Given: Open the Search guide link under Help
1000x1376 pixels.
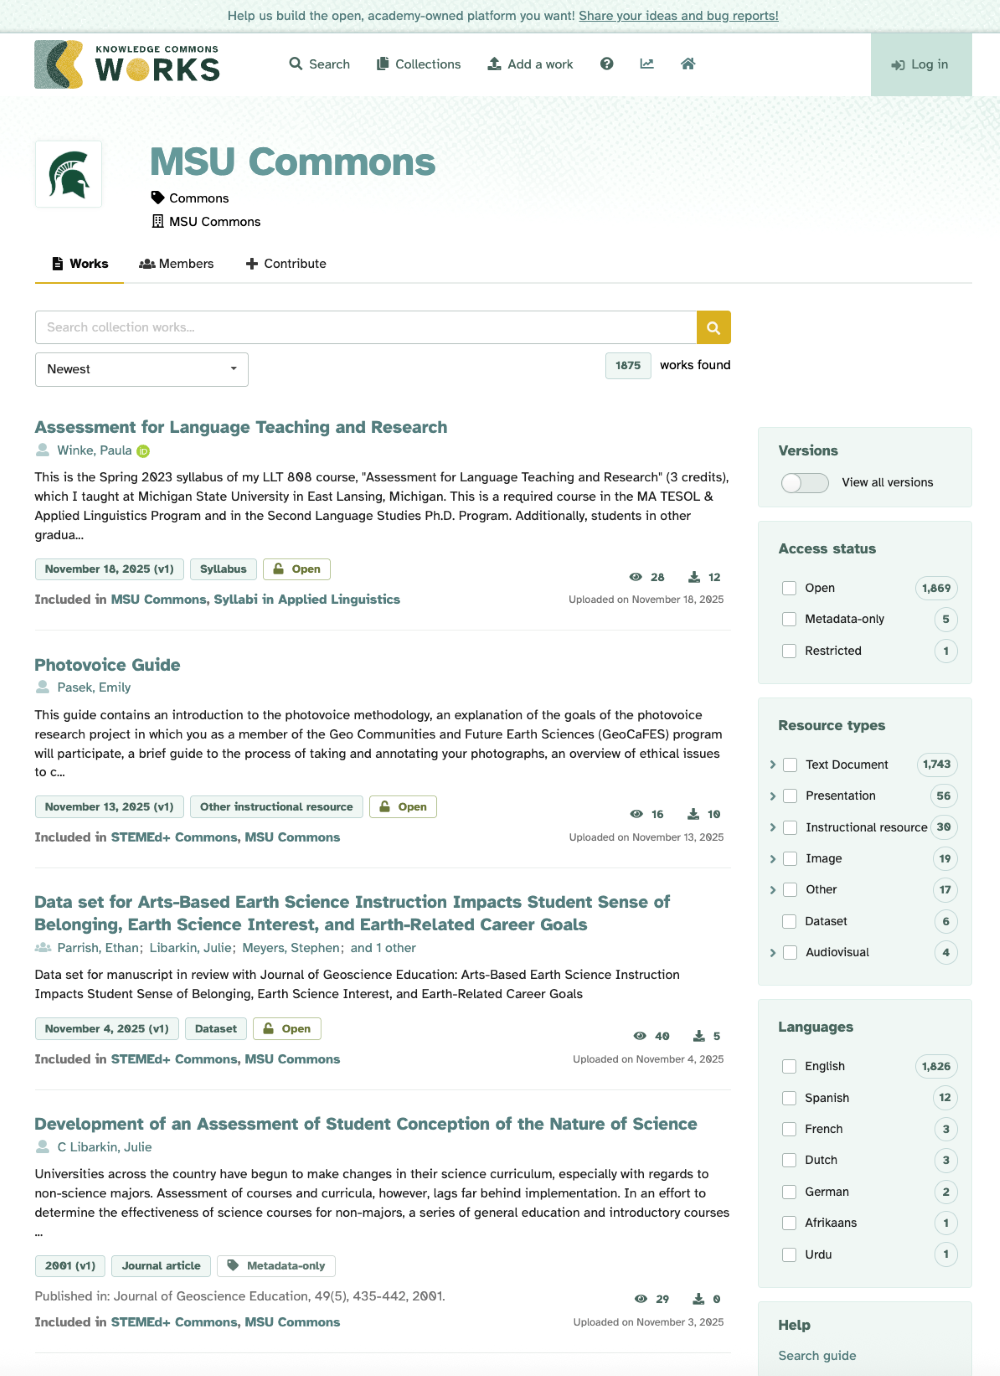Looking at the screenshot, I should click(x=817, y=1355).
